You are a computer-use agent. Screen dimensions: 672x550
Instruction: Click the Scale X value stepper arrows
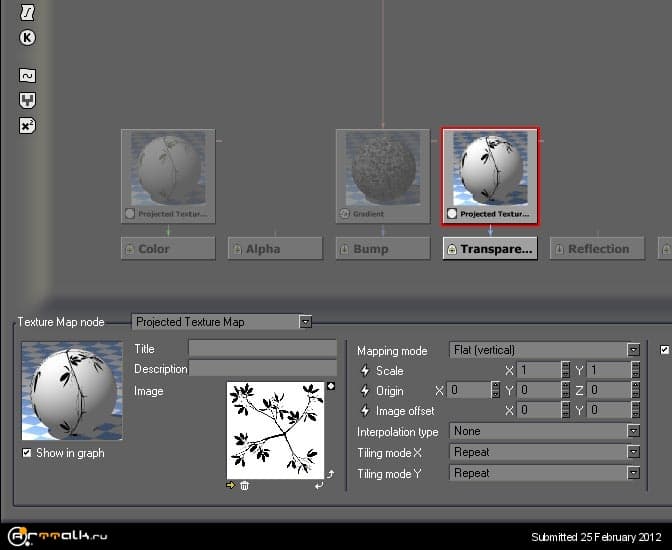566,370
